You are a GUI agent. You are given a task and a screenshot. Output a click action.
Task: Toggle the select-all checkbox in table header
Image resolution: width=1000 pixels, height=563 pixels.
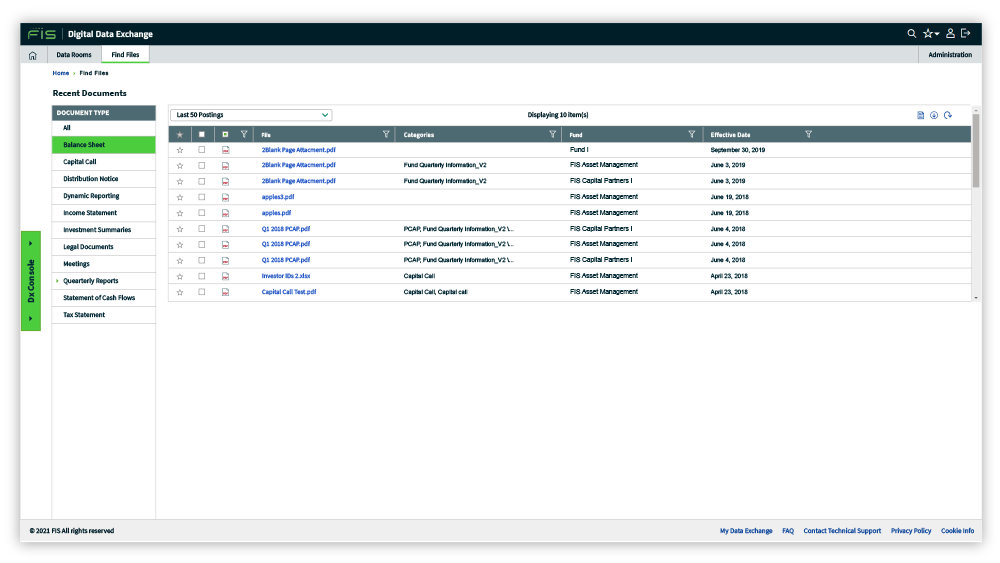202,134
